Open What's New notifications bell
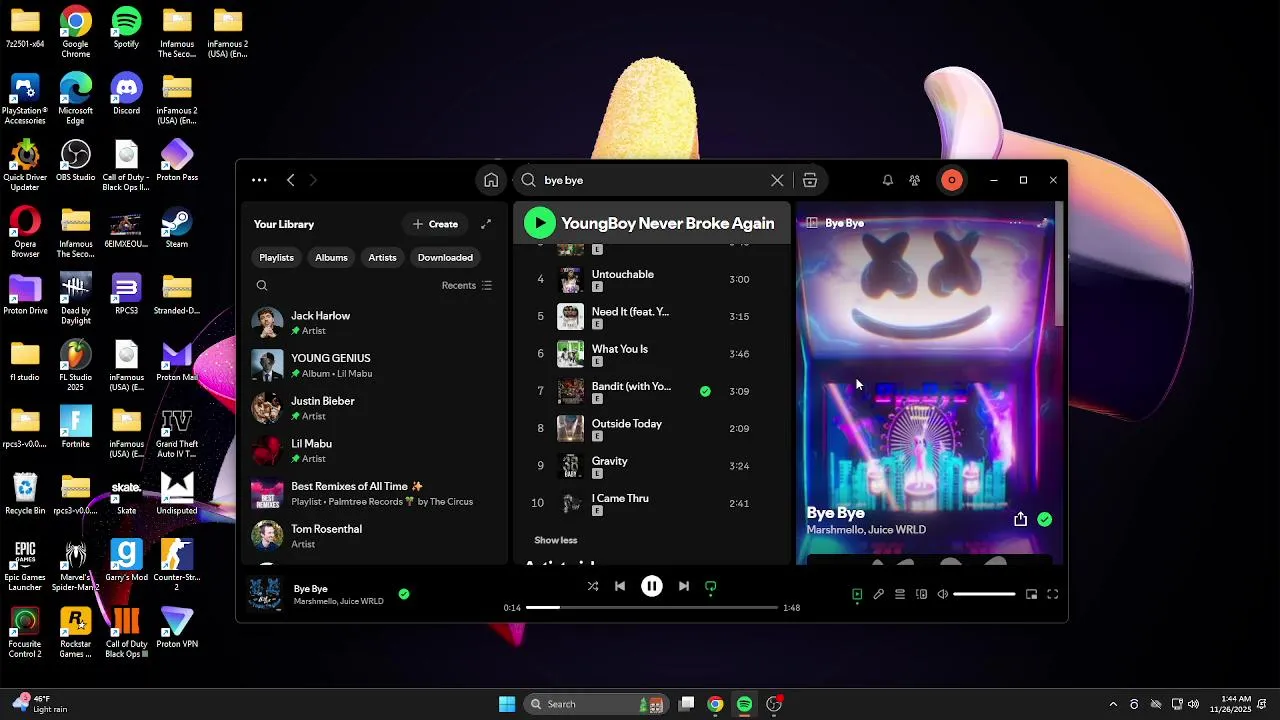This screenshot has height=720, width=1280. (x=887, y=181)
